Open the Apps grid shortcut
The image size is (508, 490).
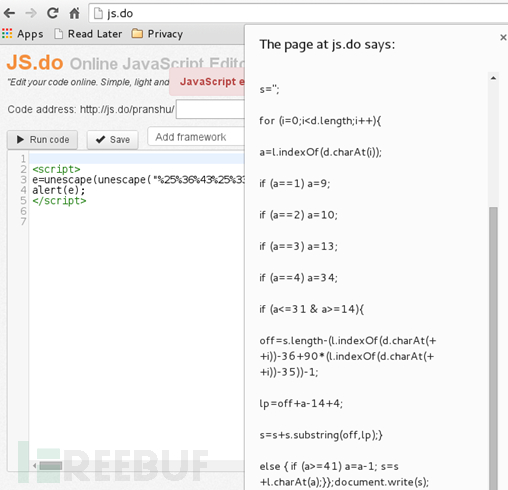[x=23, y=34]
